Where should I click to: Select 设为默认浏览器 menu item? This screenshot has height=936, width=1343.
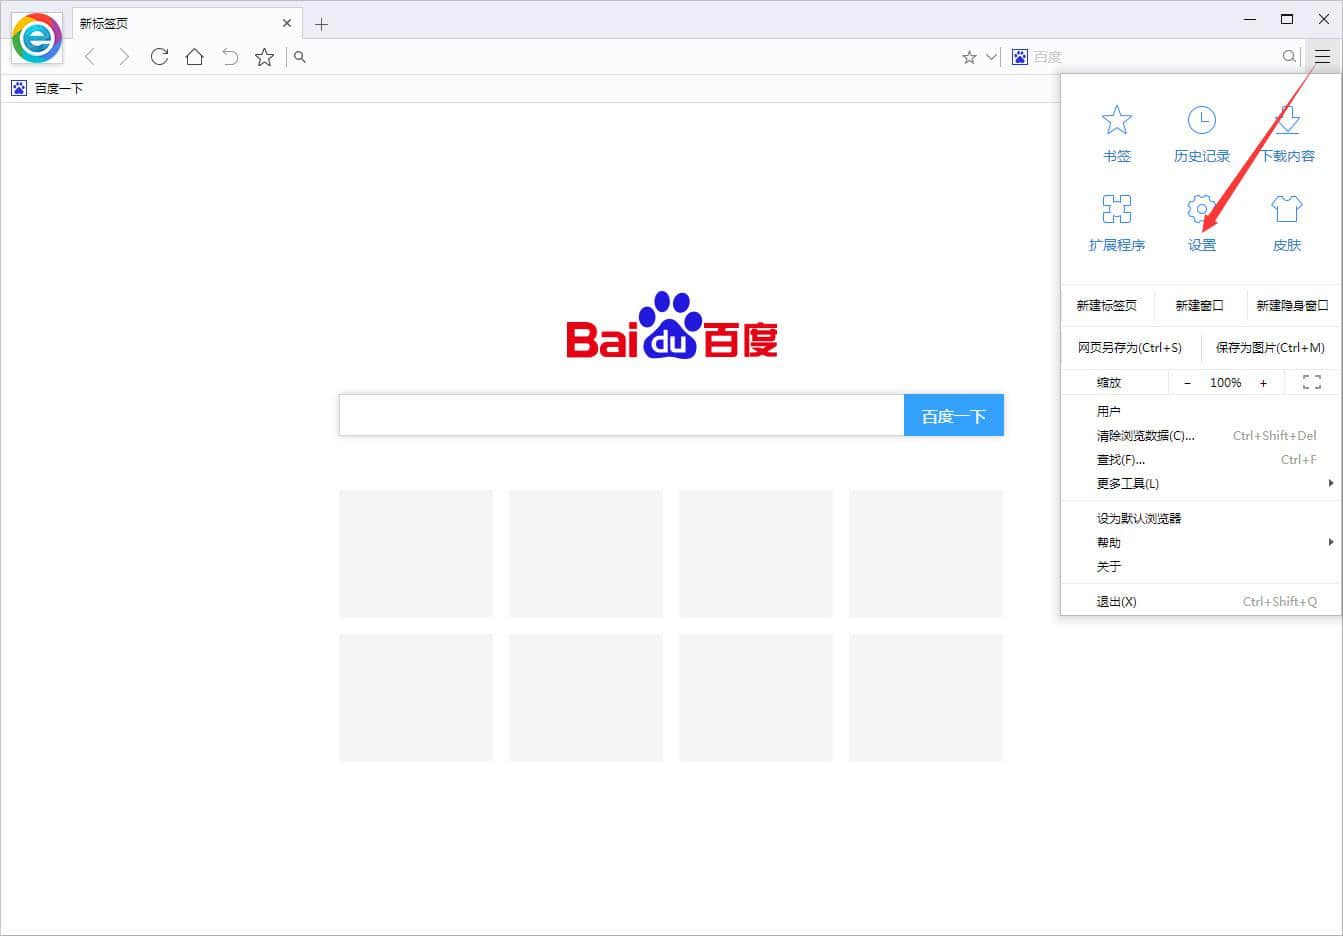[1201, 518]
